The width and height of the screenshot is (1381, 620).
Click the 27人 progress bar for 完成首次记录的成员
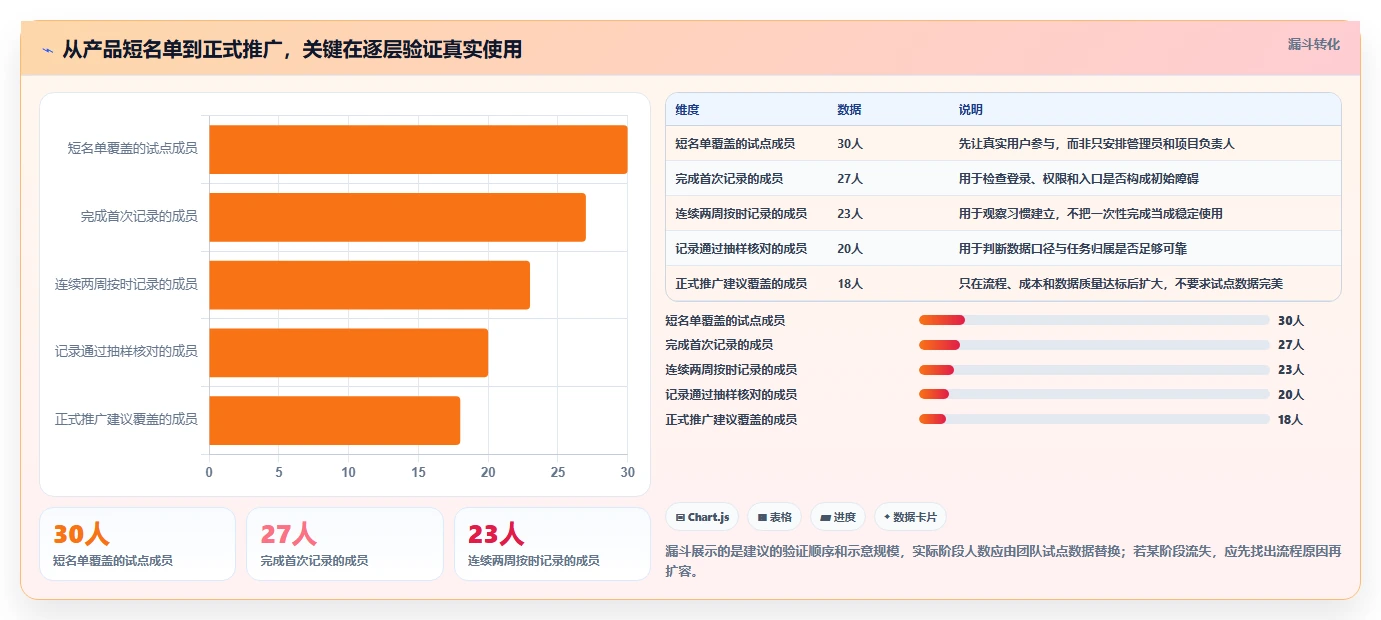click(1094, 345)
